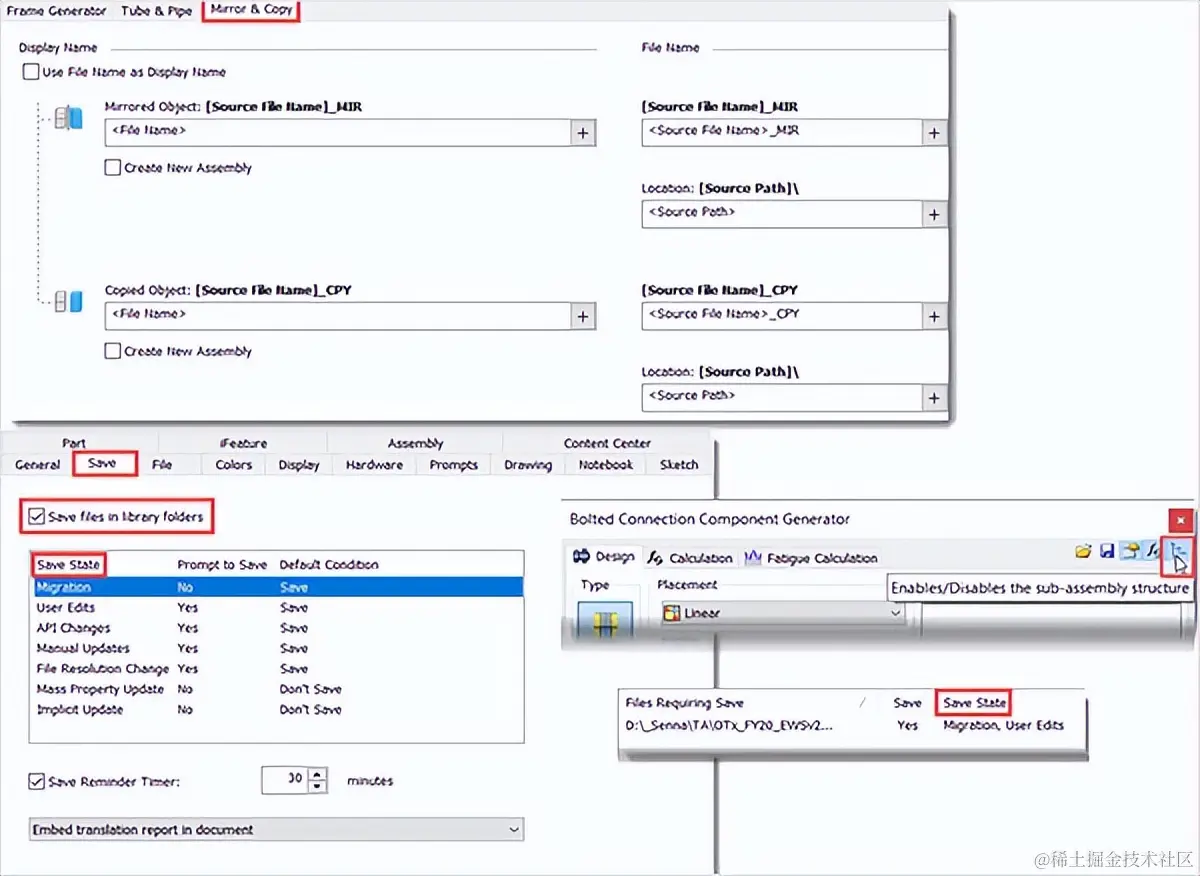Image resolution: width=1200 pixels, height=876 pixels.
Task: Switch to the File tab
Action: pos(162,465)
